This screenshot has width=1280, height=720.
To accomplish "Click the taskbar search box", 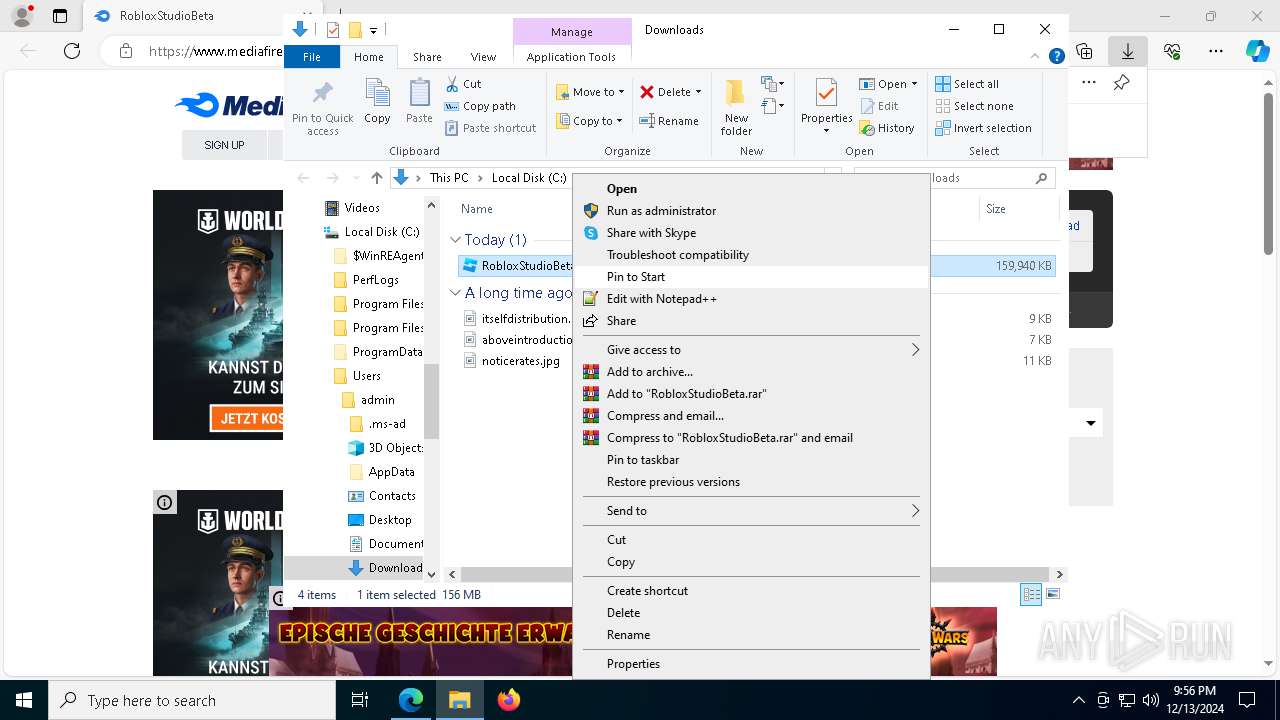I will point(192,700).
